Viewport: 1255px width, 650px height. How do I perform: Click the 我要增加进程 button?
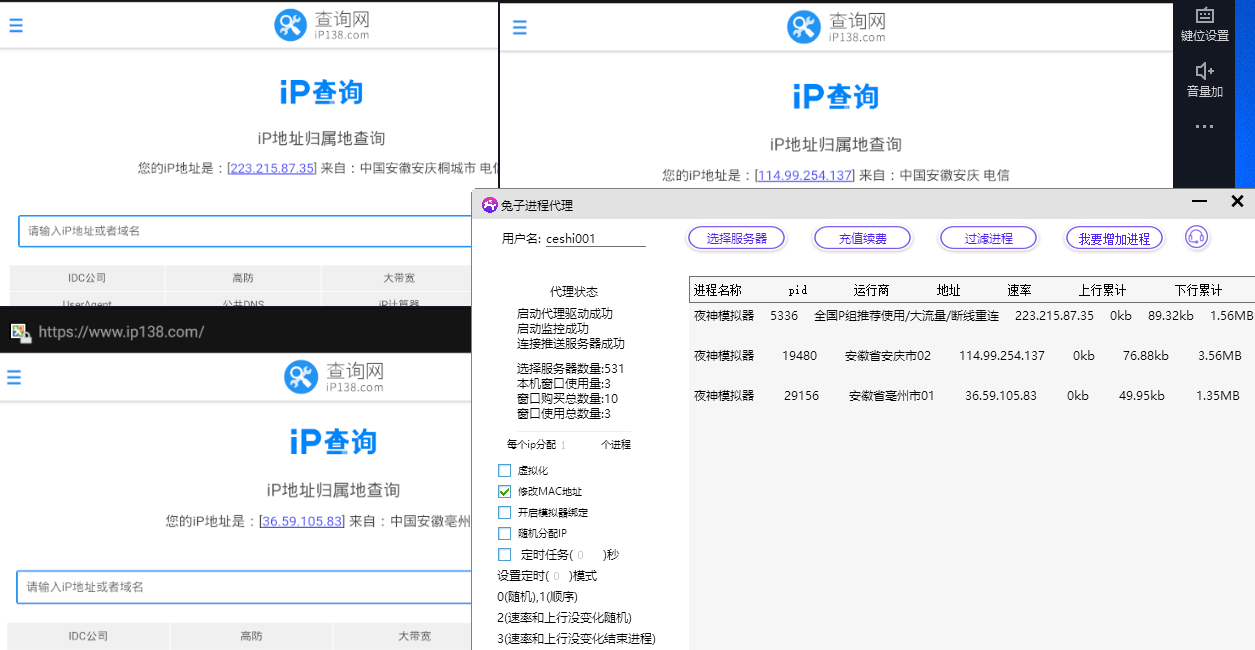[1115, 238]
